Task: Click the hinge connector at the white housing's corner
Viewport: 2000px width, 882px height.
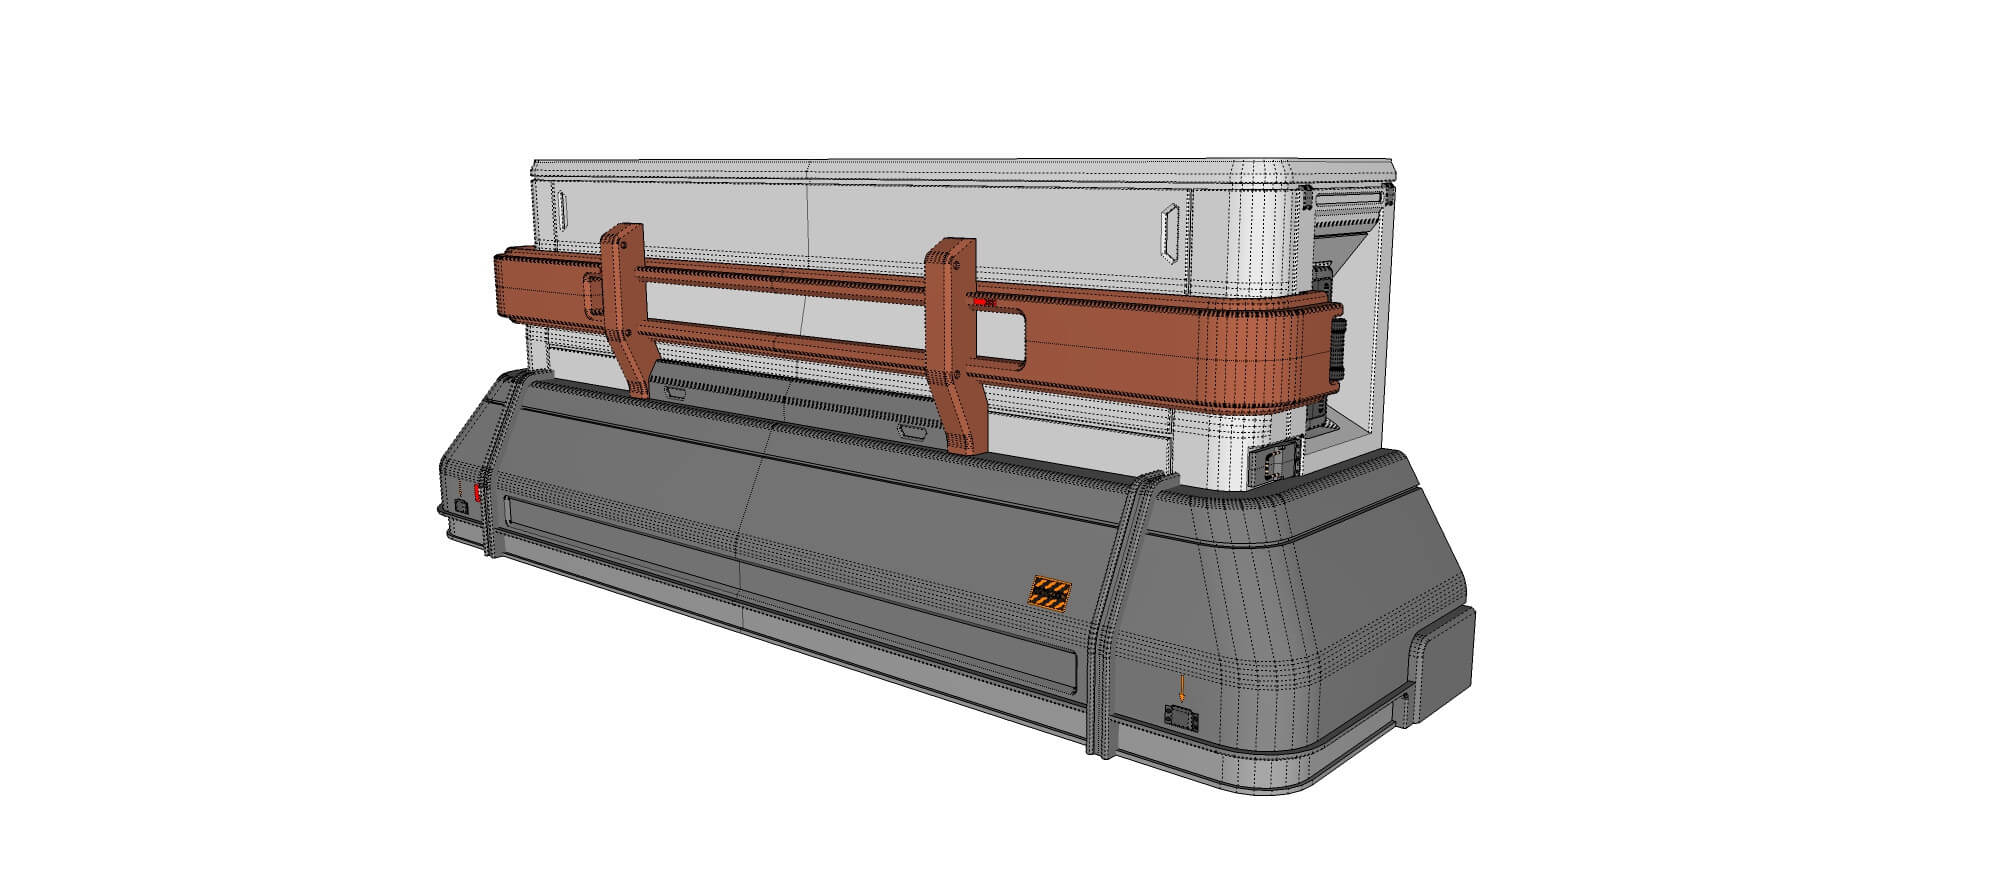Action: click(x=1274, y=464)
